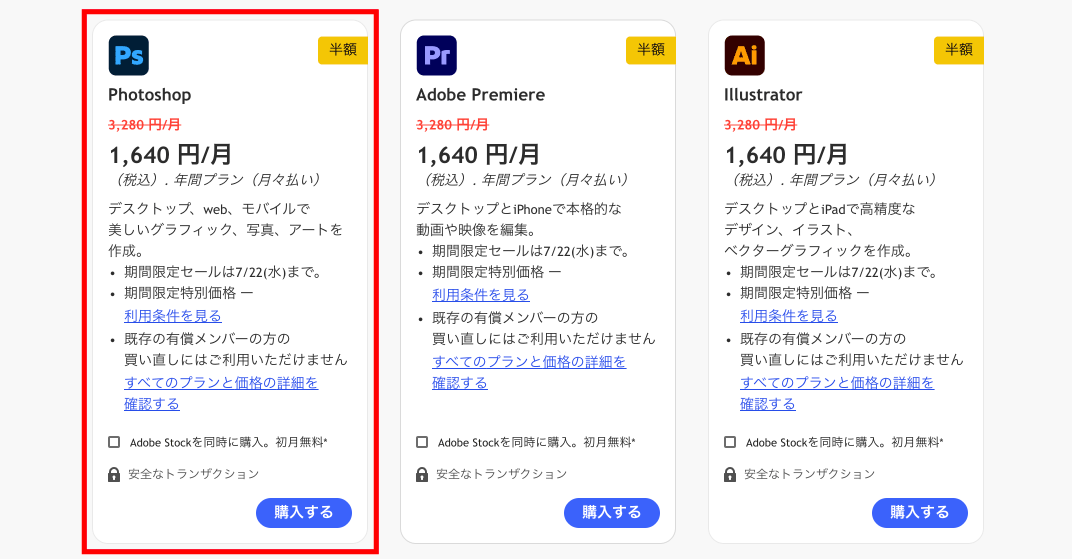
Task: Enable Adobe Stock checkbox in Adobe Premiere card
Action: tap(422, 442)
